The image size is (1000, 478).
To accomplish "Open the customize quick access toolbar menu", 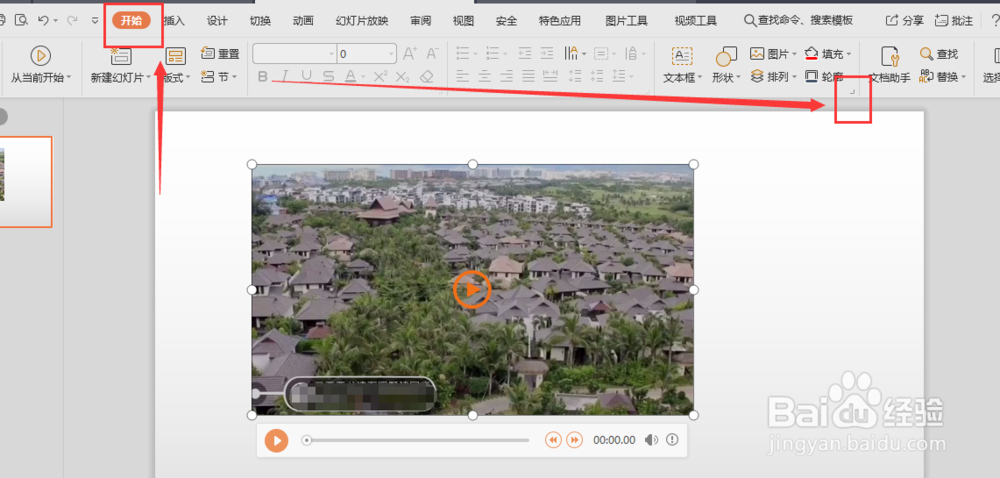I will point(95,20).
